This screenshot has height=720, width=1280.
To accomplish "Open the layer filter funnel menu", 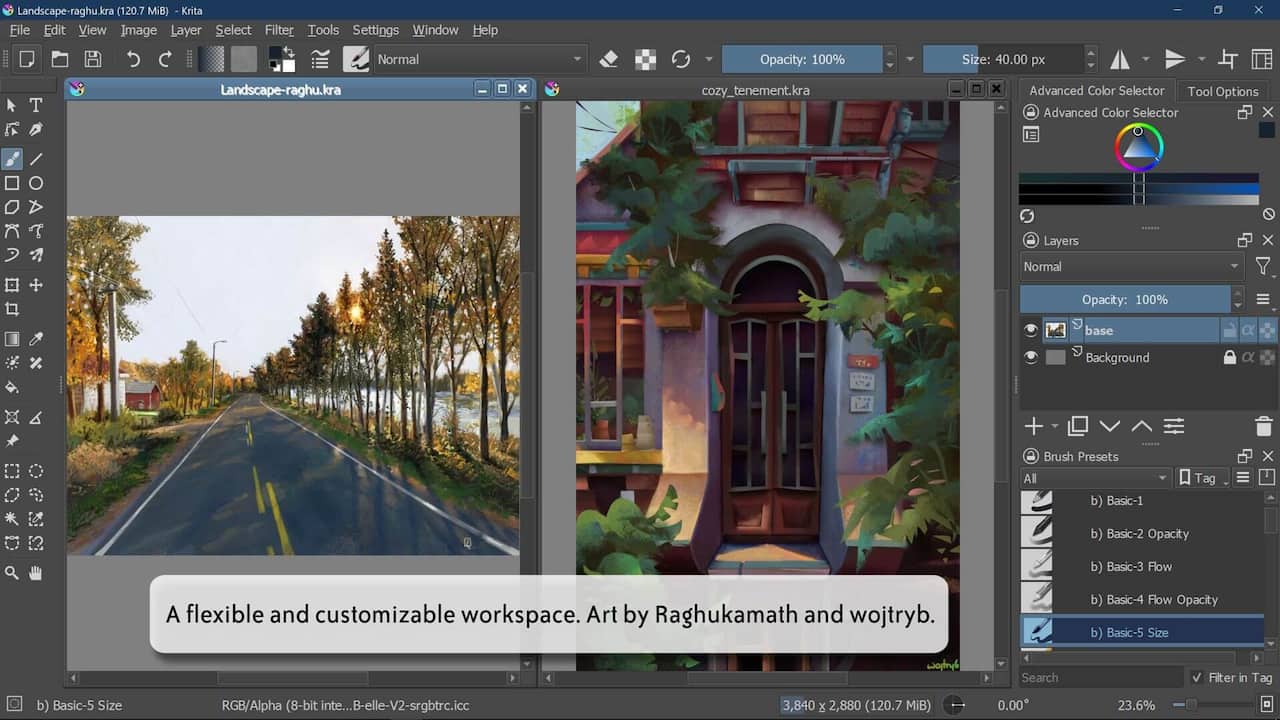I will [1263, 267].
